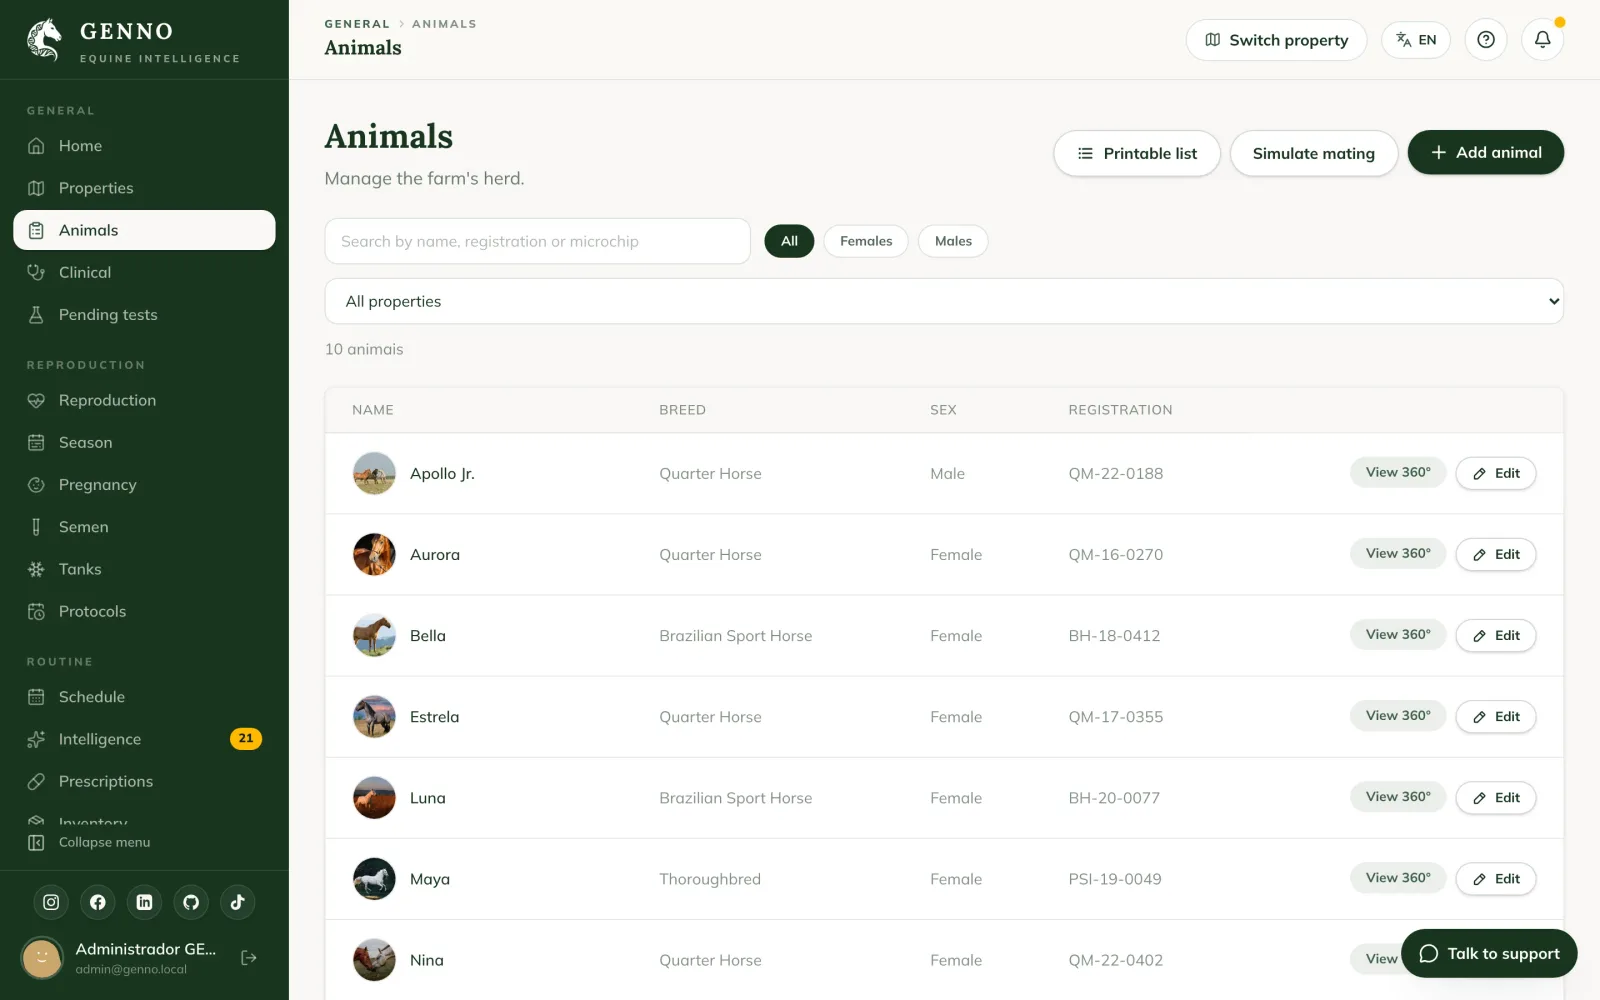Go to Reproduction page
The image size is (1600, 1000).
[144, 400]
